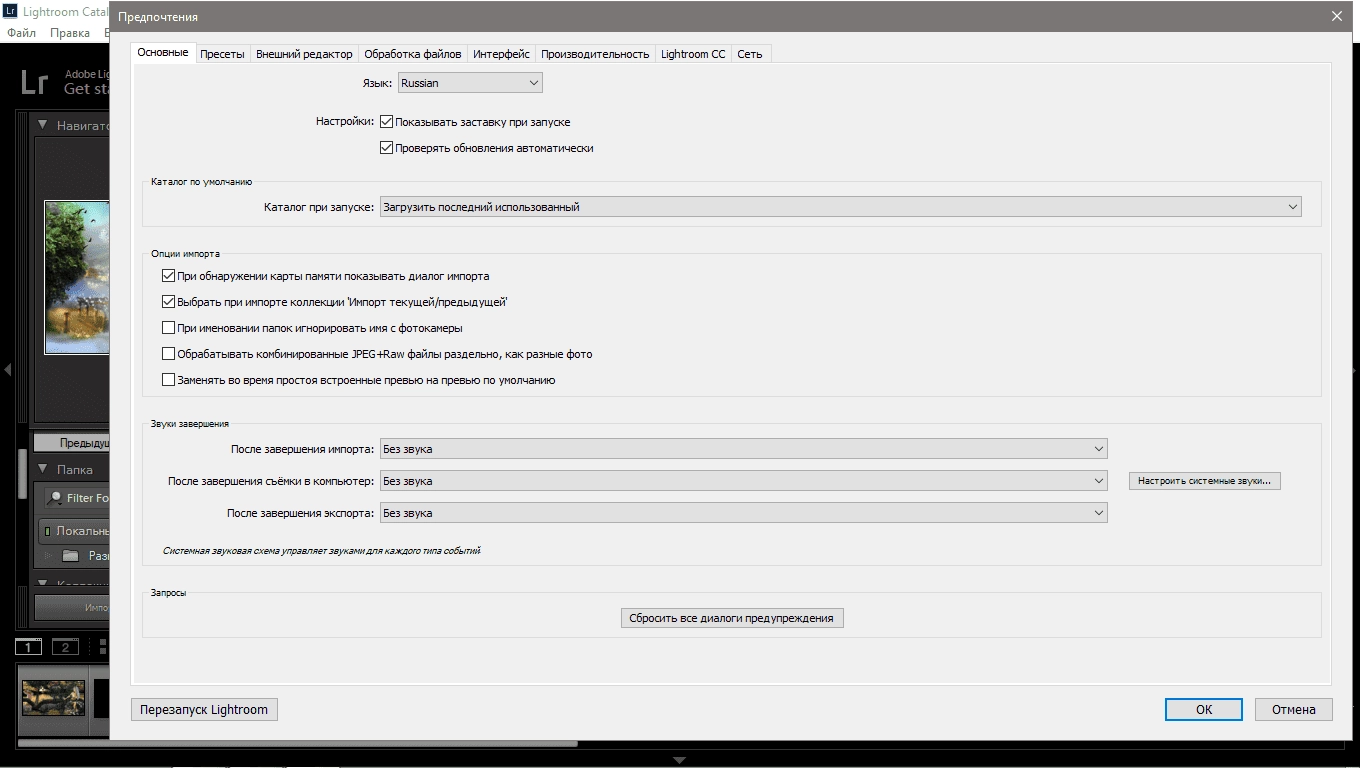Open the Обработка файлов tab

coord(413,54)
